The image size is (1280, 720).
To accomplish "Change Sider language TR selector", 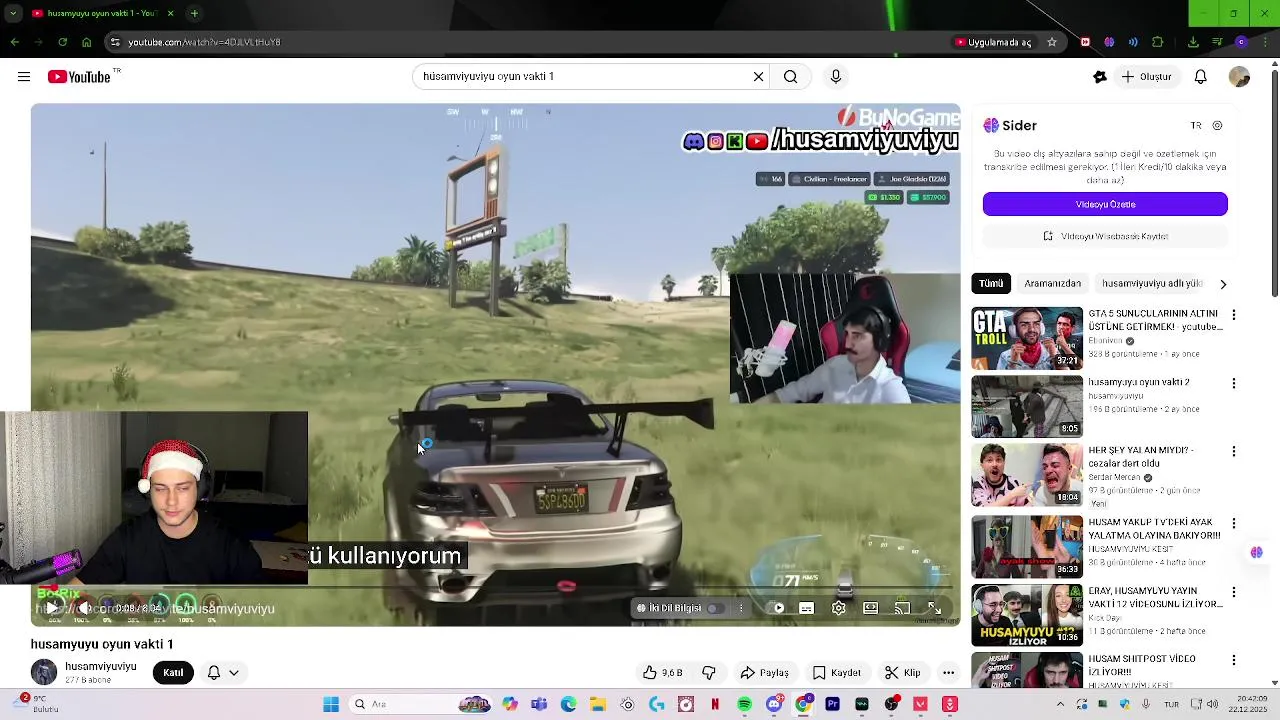I will pos(1196,126).
